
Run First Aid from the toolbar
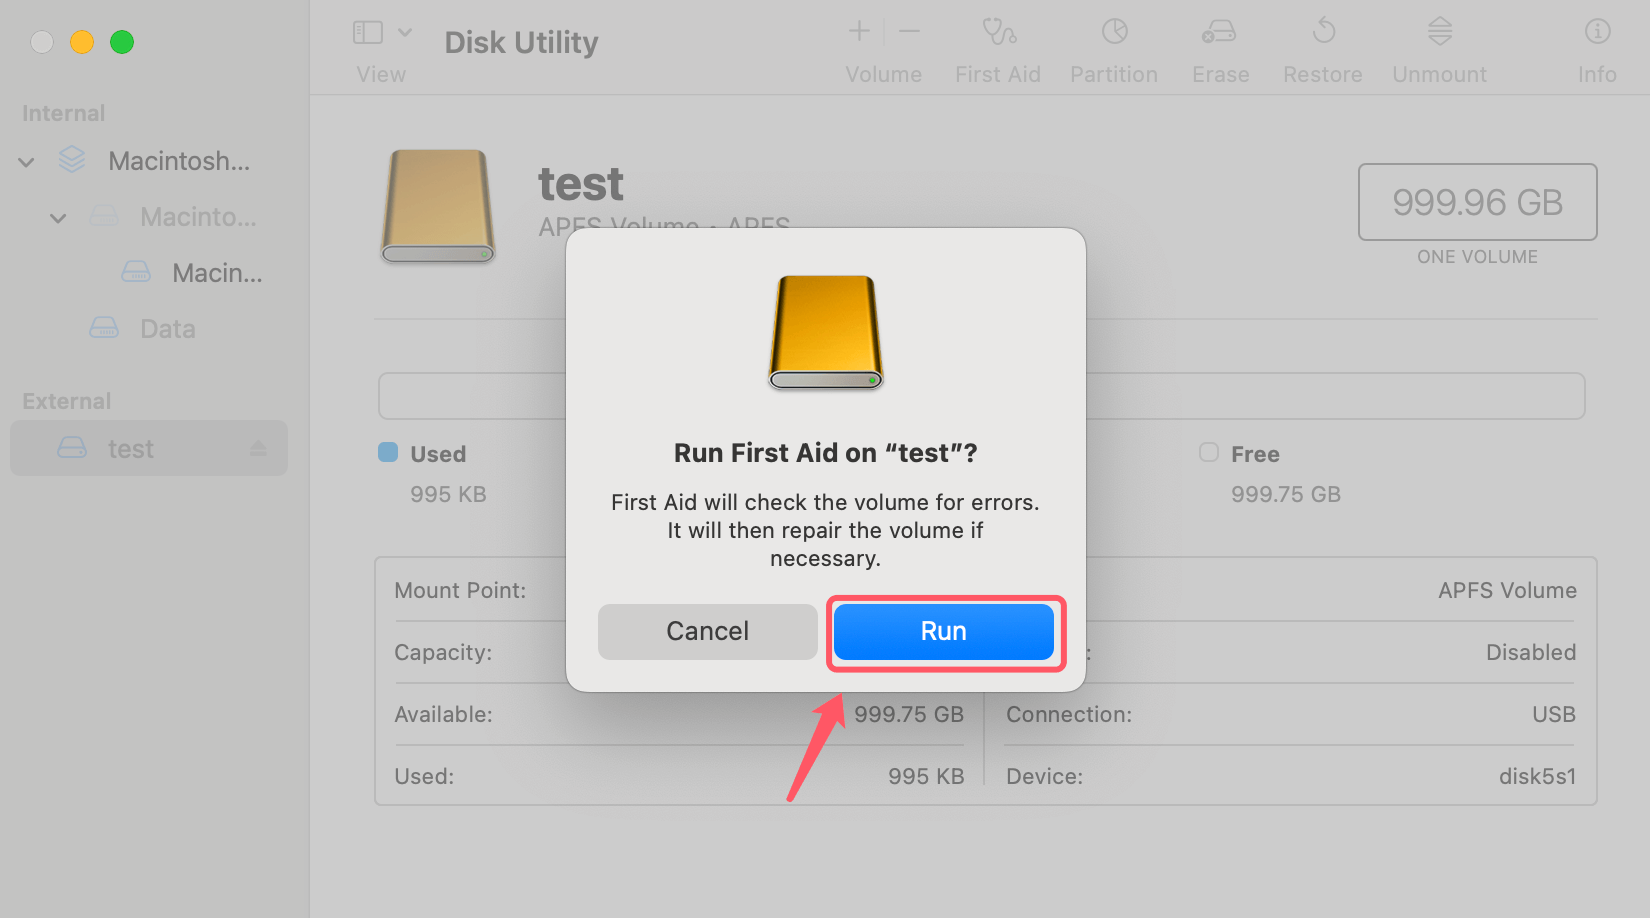pyautogui.click(x=997, y=45)
